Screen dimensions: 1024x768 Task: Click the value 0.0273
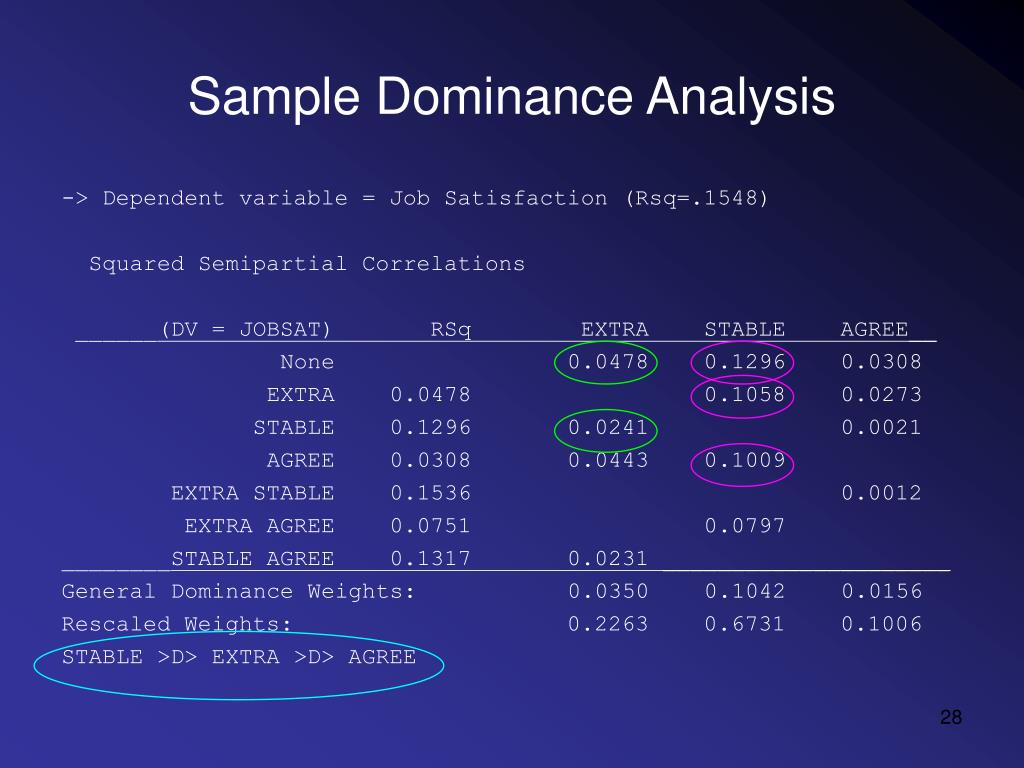(882, 394)
